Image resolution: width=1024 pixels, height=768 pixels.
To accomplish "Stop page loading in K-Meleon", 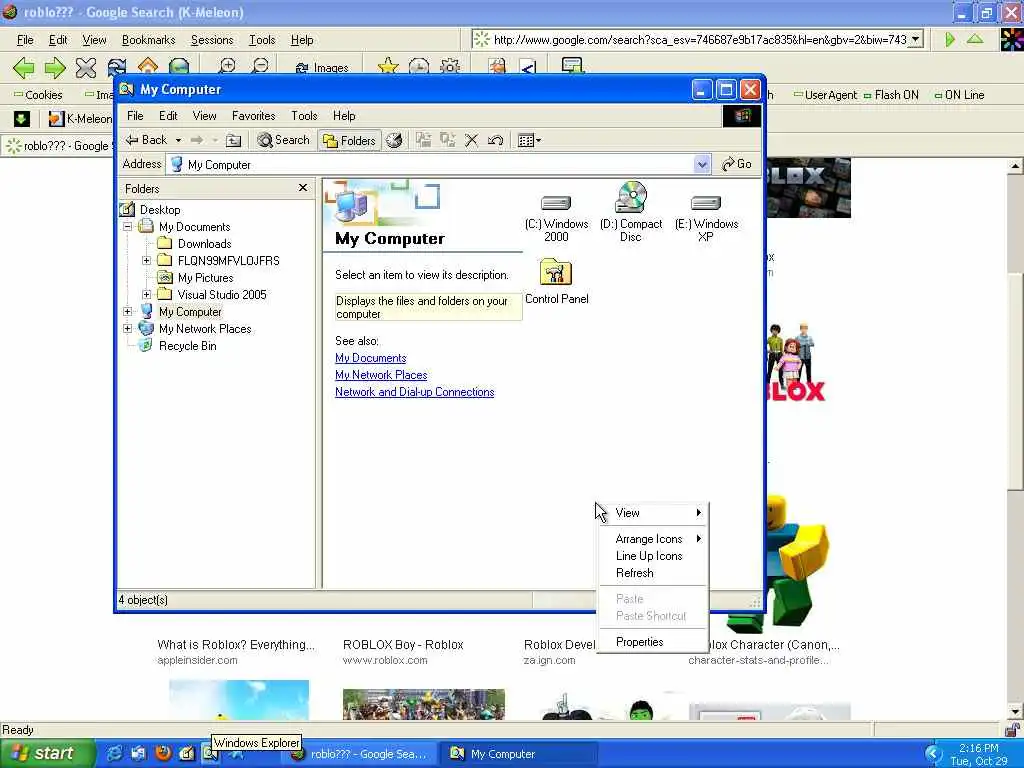I will [86, 67].
